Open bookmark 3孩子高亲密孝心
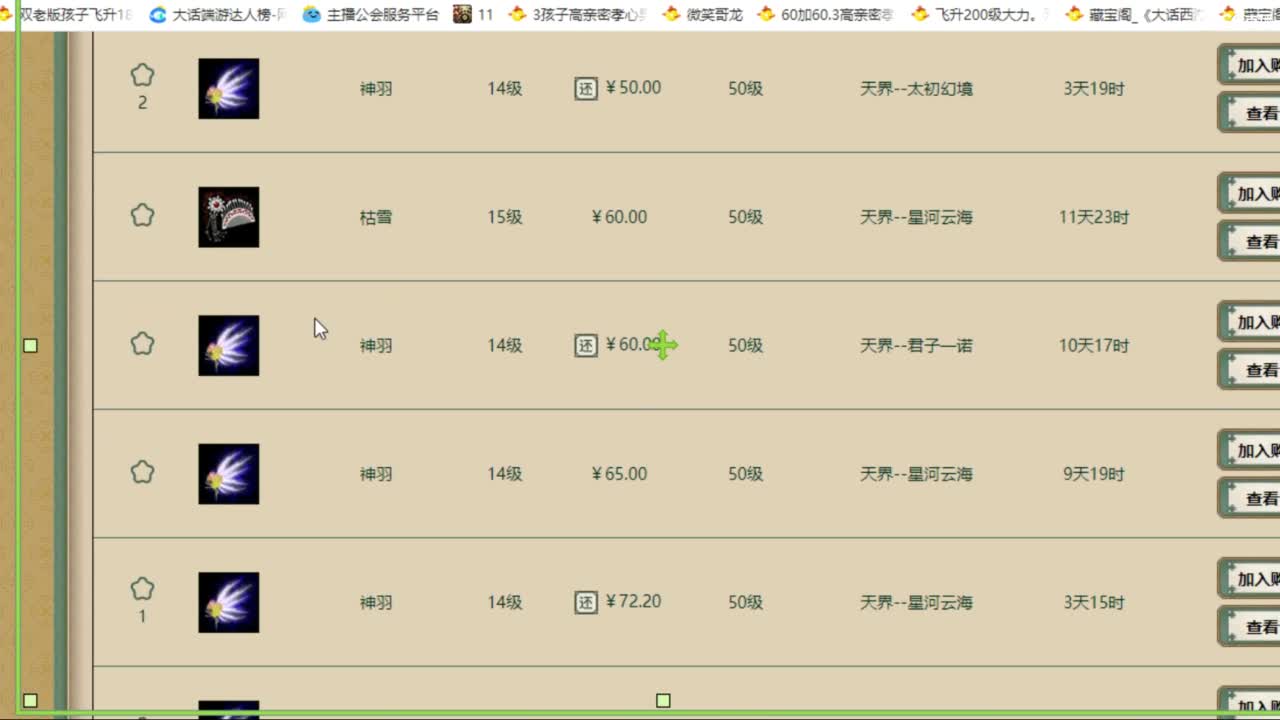The width and height of the screenshot is (1280, 720). tap(578, 15)
